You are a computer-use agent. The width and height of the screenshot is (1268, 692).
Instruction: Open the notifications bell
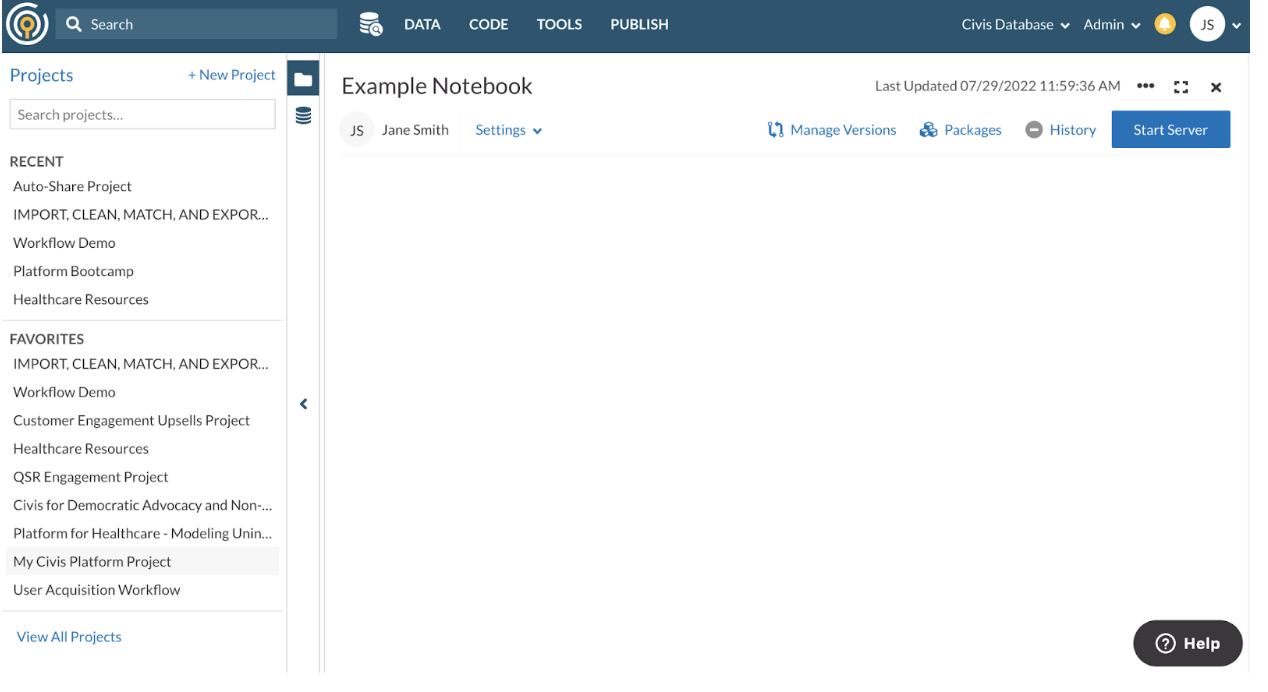pos(1165,24)
